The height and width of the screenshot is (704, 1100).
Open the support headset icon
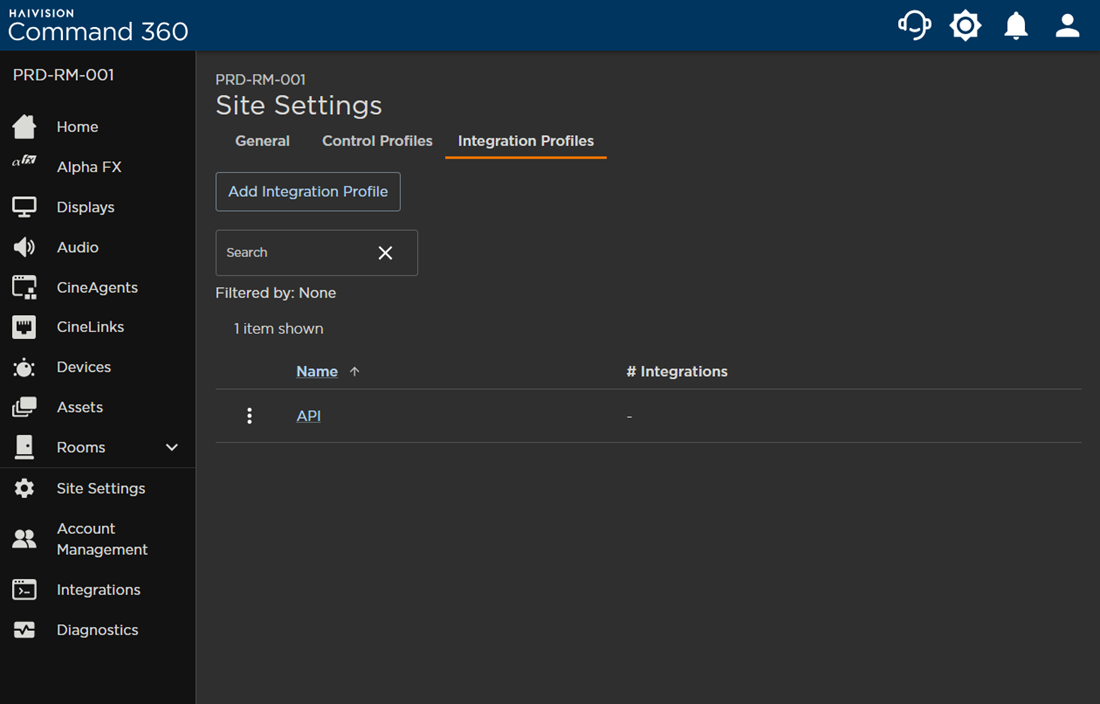coord(915,26)
